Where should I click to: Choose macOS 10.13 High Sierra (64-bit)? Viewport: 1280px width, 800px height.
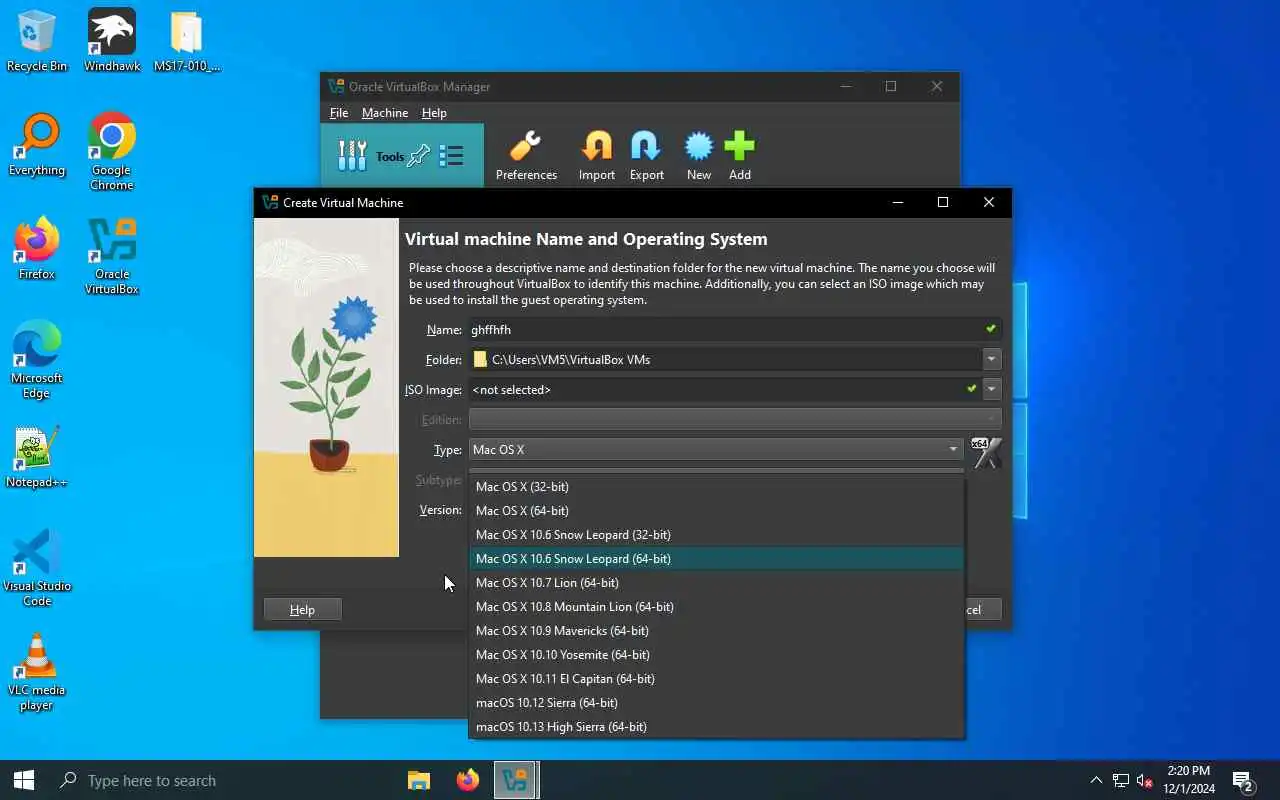click(716, 726)
